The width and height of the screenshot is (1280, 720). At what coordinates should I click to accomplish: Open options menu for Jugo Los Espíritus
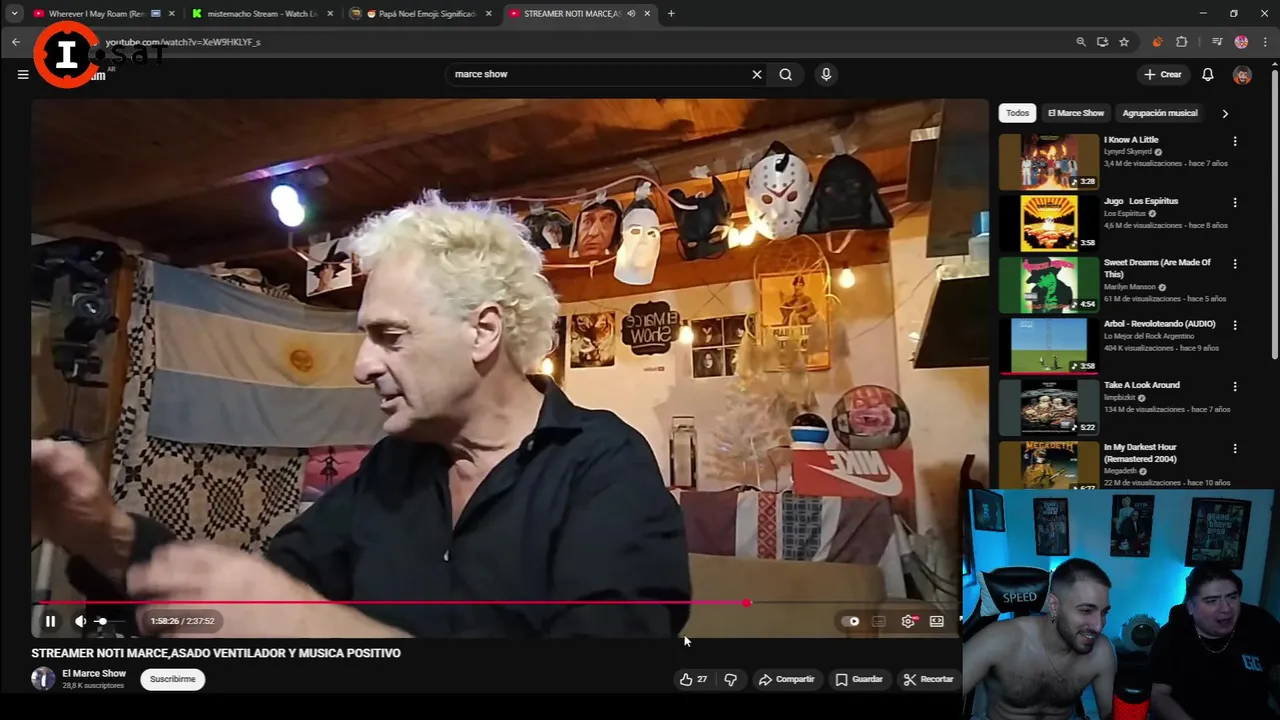coord(1235,203)
